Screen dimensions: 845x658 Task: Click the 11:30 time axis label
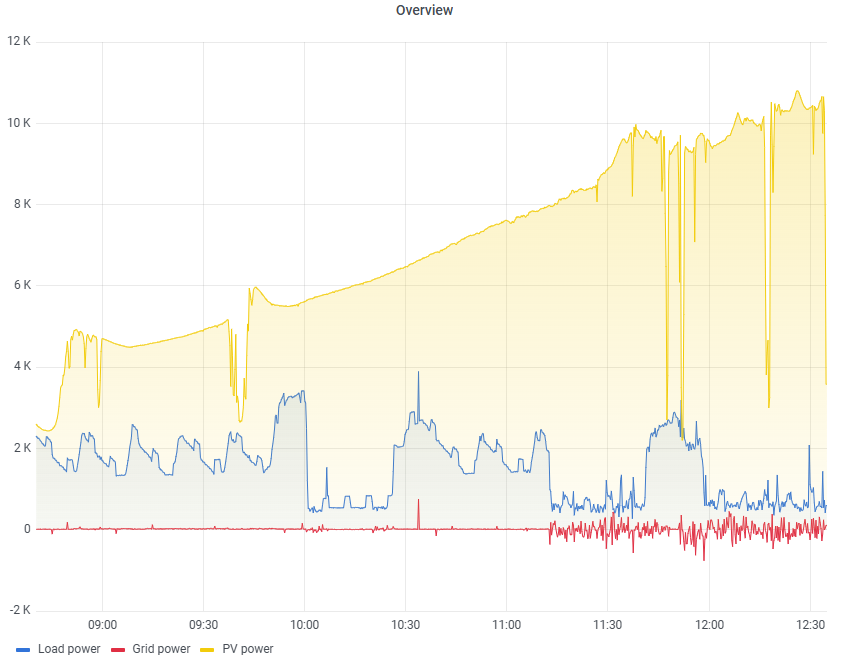608,625
